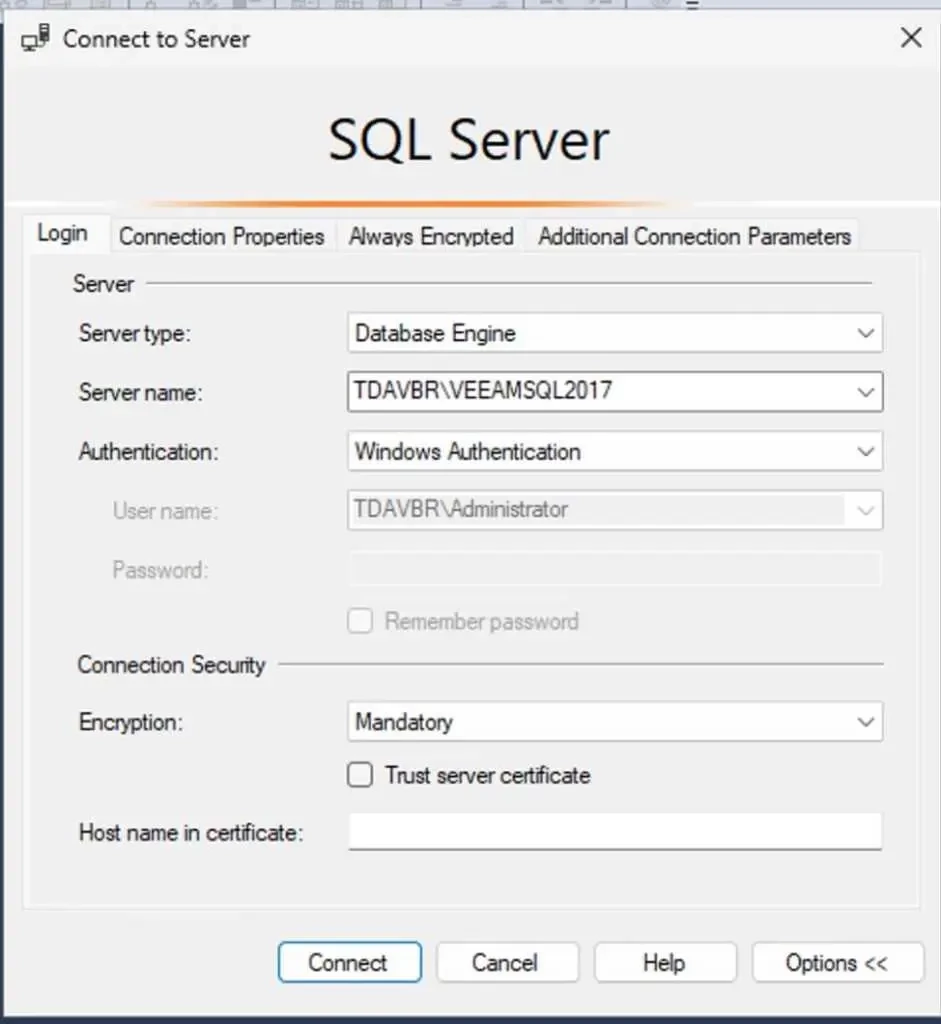941x1024 pixels.
Task: Select the Login tab
Action: click(x=63, y=233)
